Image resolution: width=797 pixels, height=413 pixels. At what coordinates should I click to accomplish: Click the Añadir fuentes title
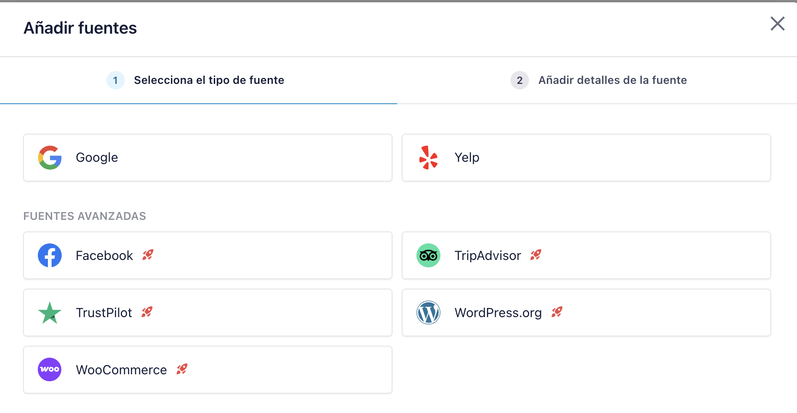tap(80, 28)
